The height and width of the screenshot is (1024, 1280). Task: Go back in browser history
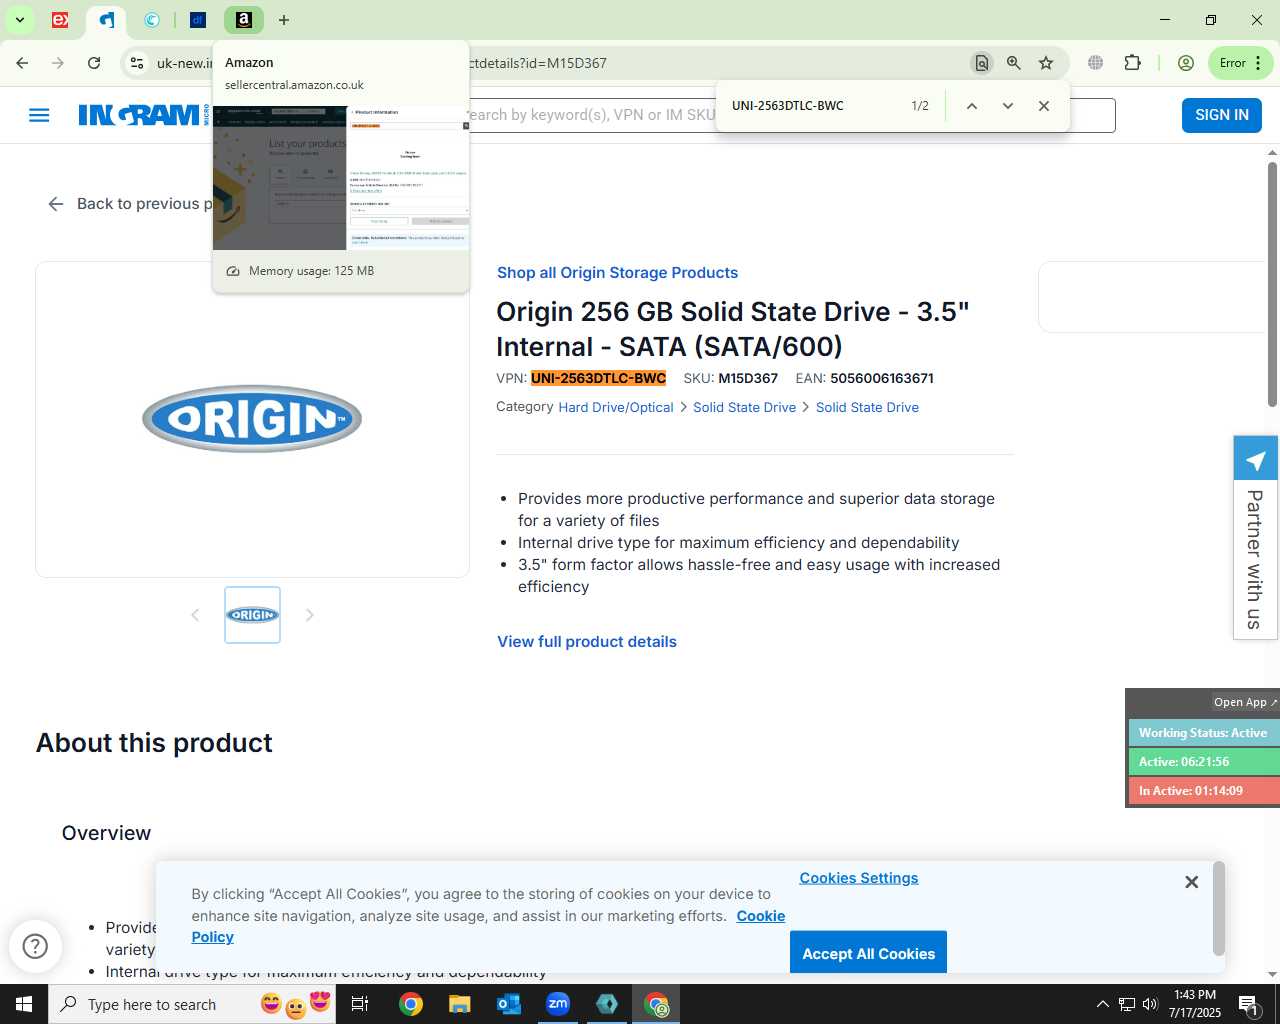(x=22, y=63)
